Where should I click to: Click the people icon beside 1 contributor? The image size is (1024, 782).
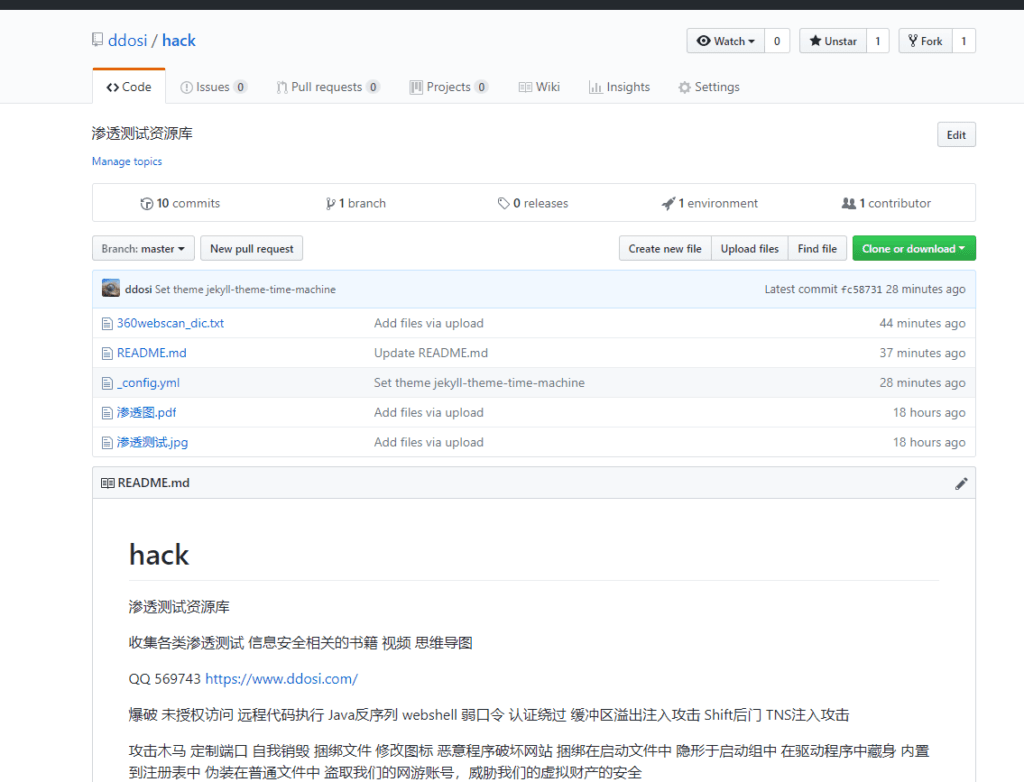coord(848,203)
